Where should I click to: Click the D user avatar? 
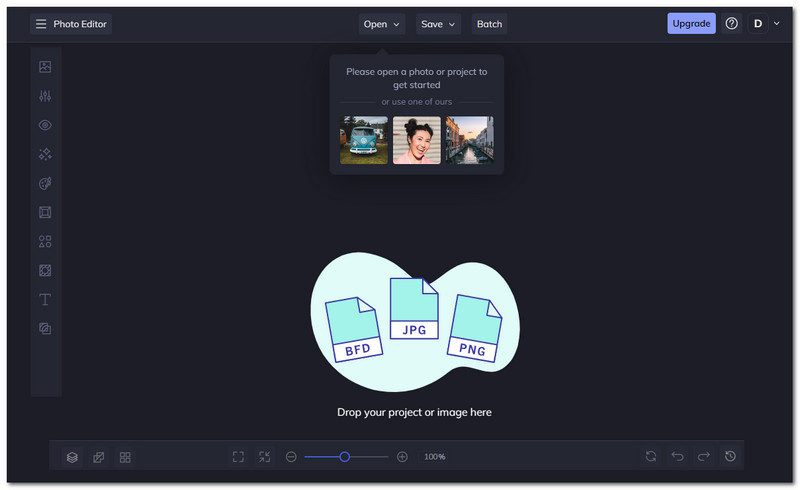click(758, 23)
